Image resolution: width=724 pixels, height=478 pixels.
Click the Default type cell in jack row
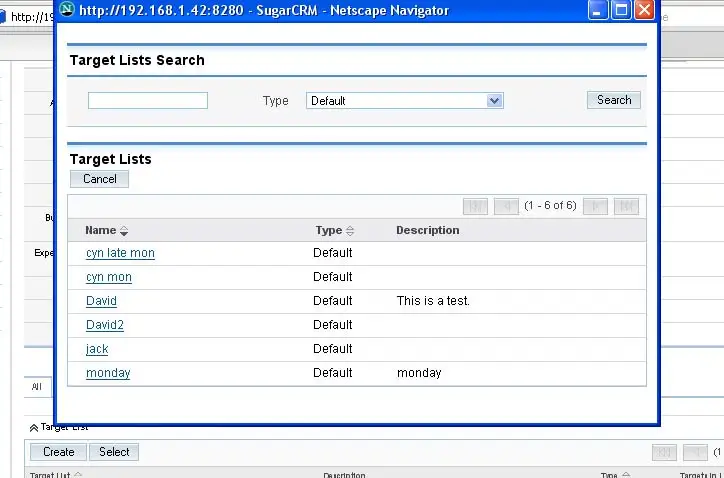tap(332, 349)
